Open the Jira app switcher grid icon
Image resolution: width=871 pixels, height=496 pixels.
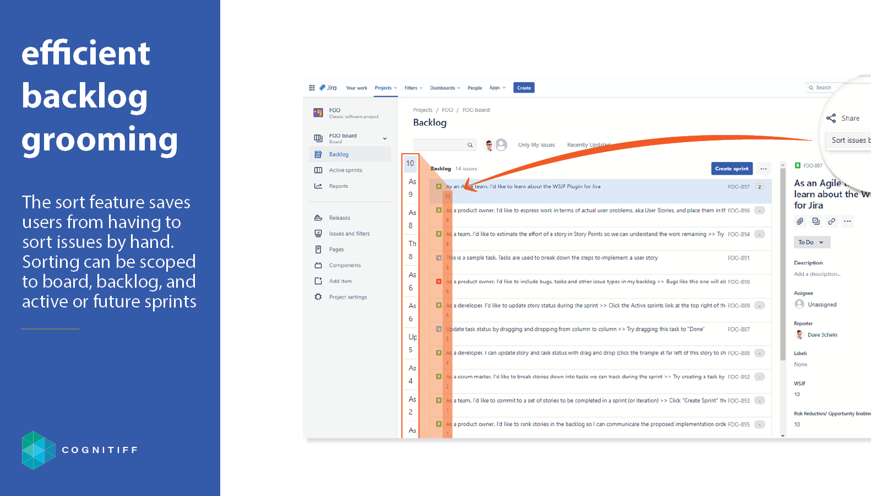(312, 88)
